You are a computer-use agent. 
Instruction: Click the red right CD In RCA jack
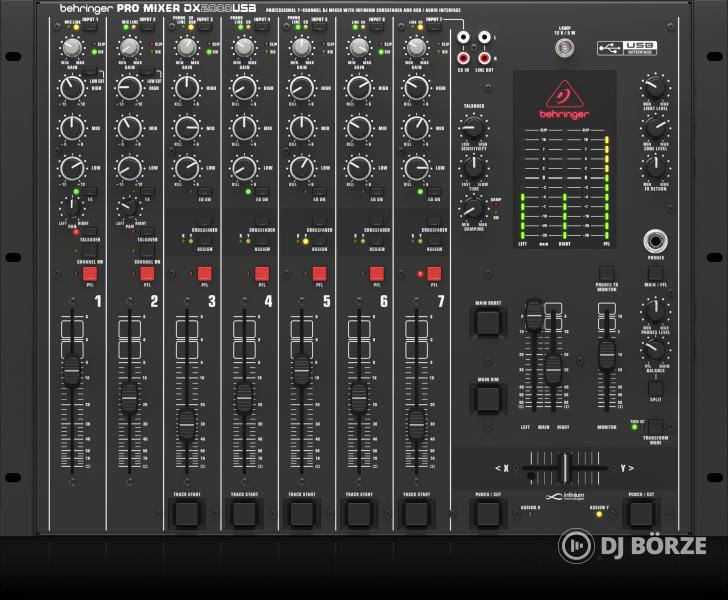coord(463,59)
